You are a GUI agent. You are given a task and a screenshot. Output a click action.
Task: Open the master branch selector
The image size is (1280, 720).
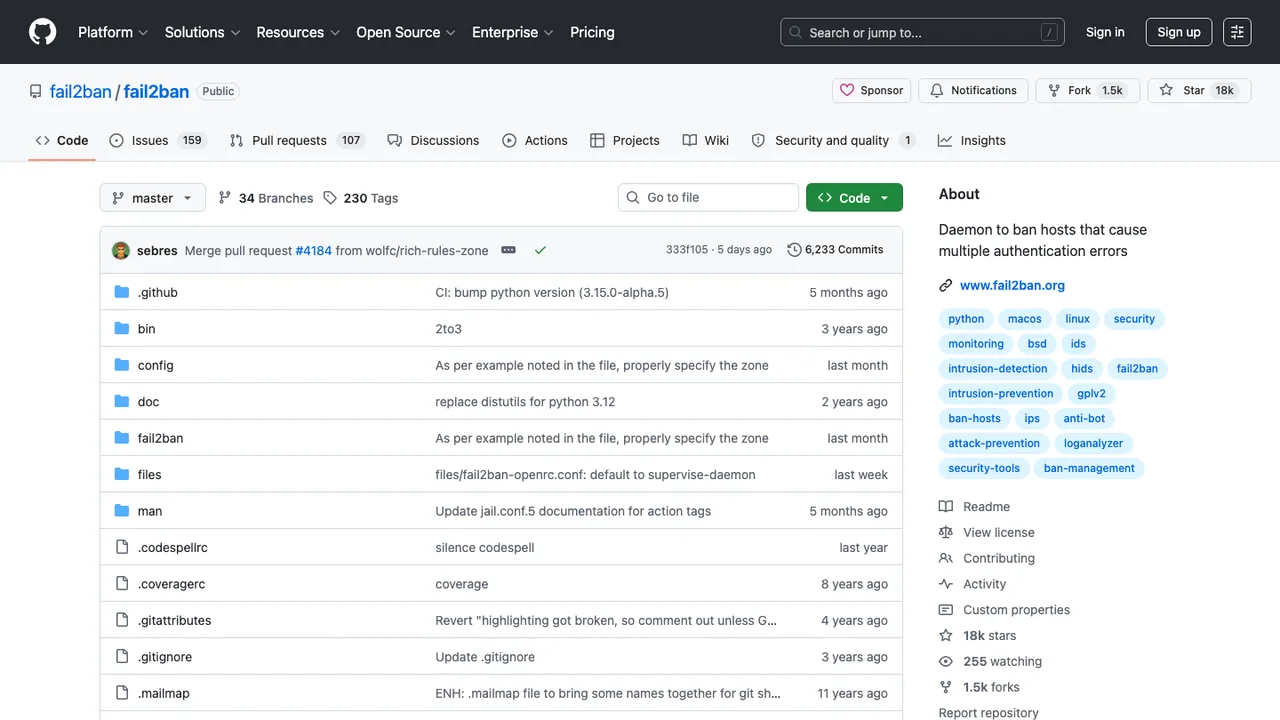click(153, 198)
